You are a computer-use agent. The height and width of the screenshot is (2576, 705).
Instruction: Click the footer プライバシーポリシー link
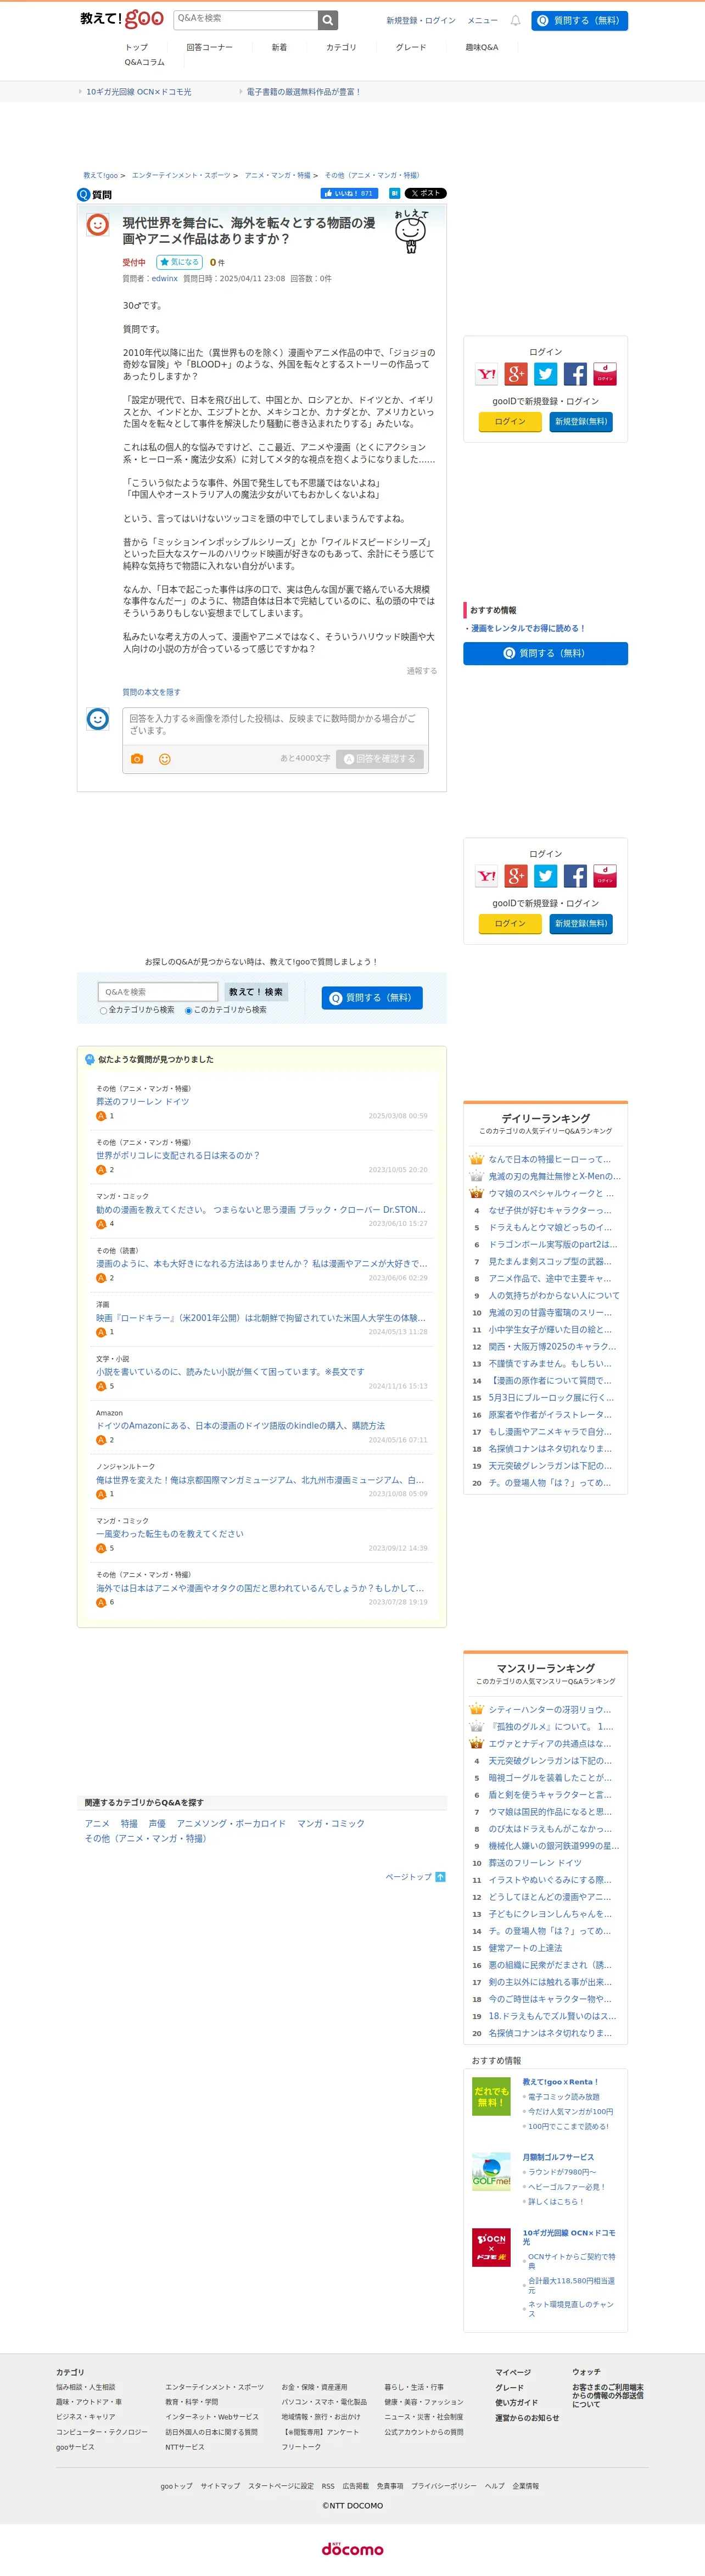pyautogui.click(x=444, y=2486)
